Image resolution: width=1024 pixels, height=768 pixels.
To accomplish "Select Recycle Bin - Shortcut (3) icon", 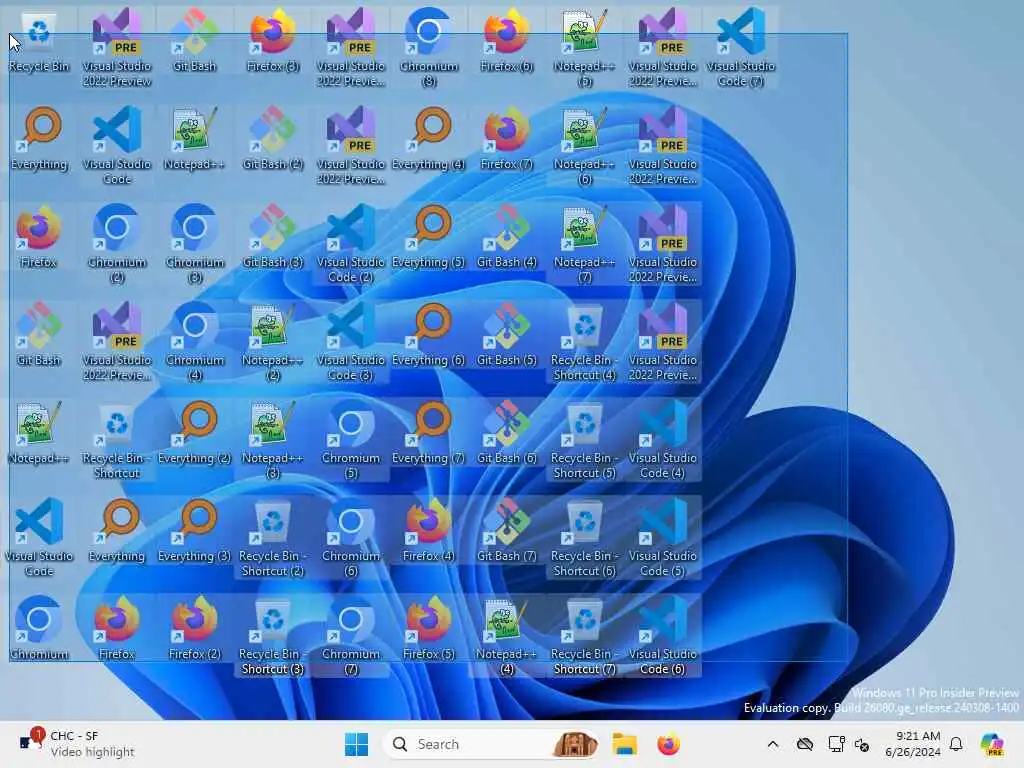I will coord(273,636).
